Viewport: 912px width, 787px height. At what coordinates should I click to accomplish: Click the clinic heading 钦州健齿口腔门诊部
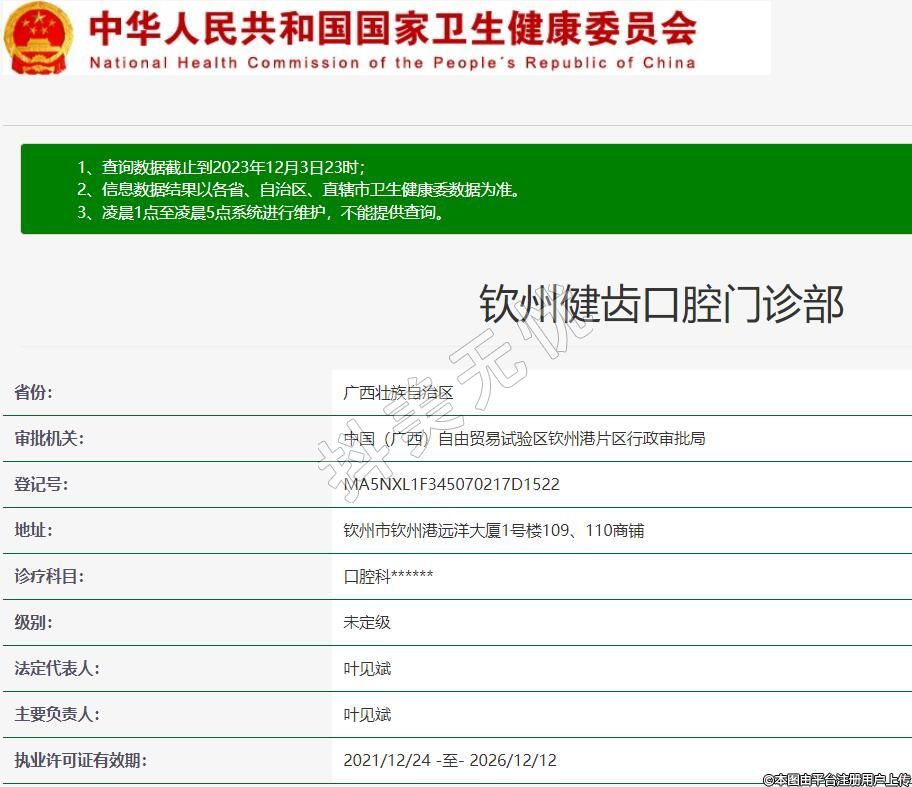click(661, 305)
